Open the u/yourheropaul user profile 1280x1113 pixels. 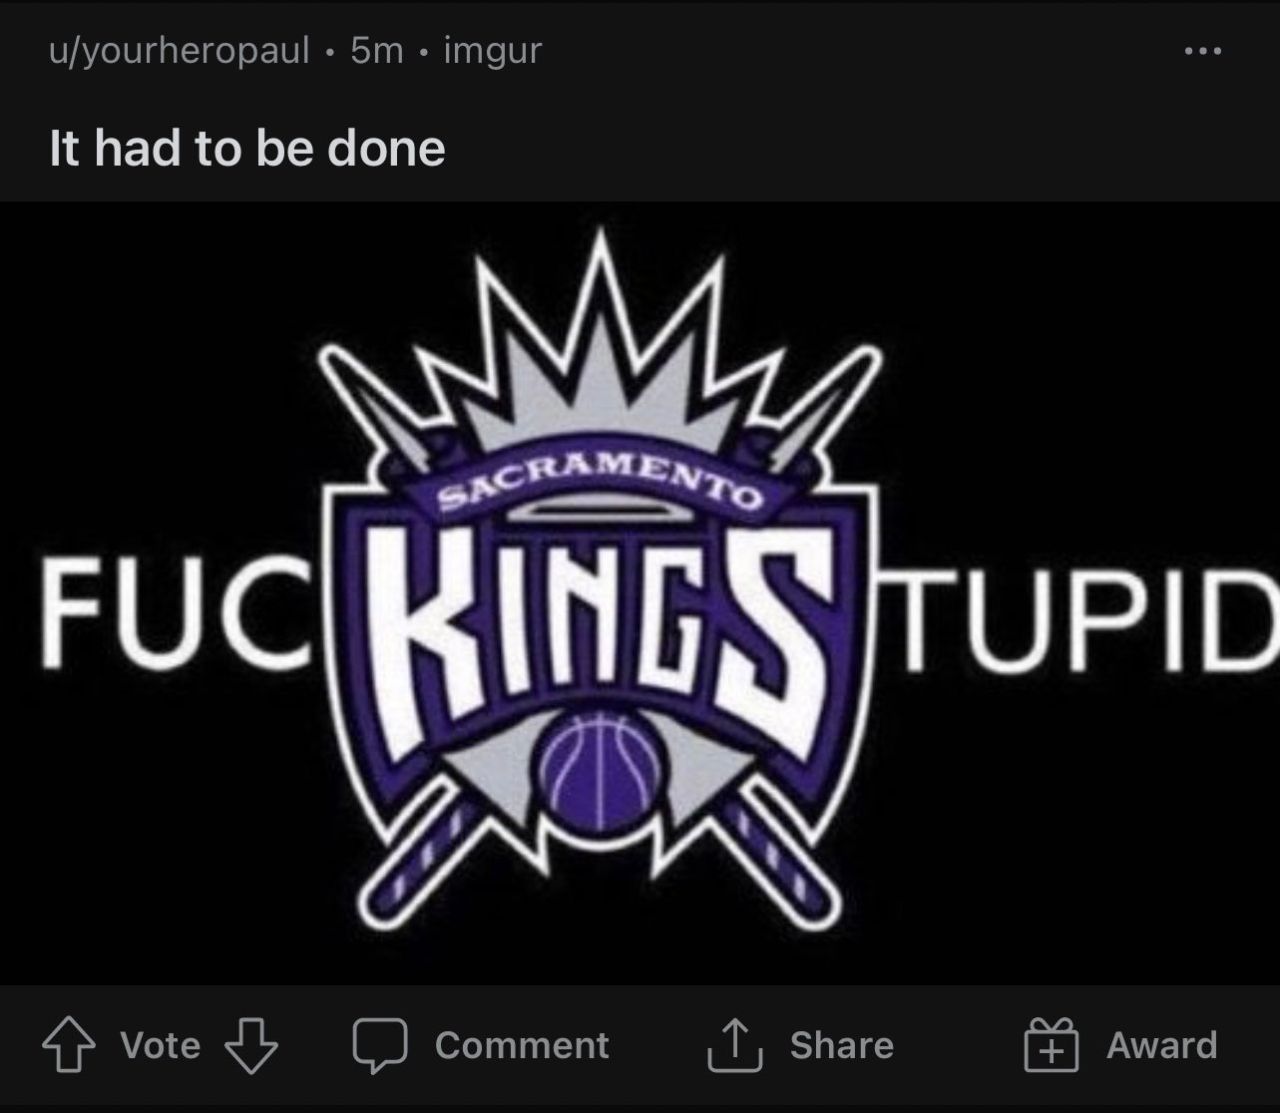point(179,51)
